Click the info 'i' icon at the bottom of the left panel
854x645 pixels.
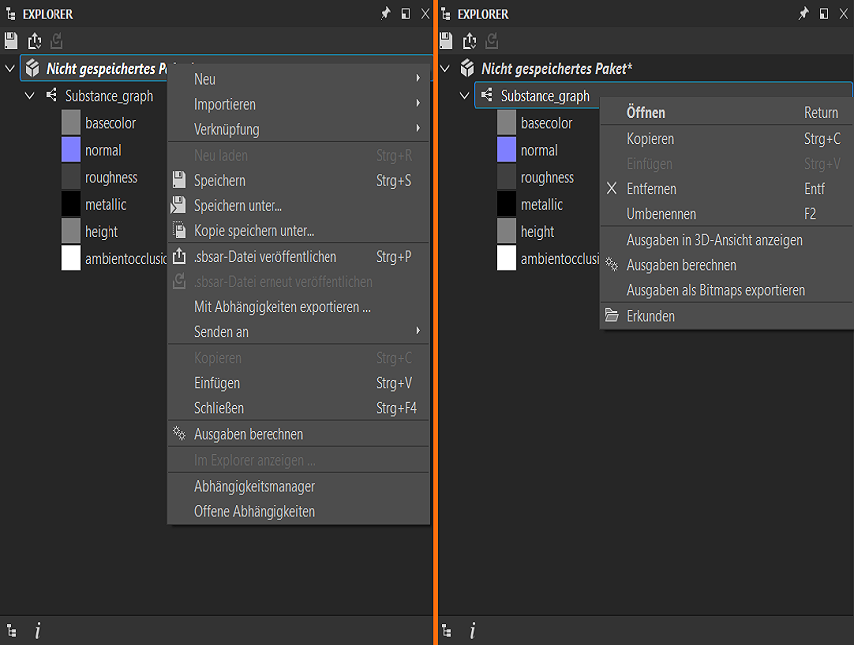coord(37,631)
